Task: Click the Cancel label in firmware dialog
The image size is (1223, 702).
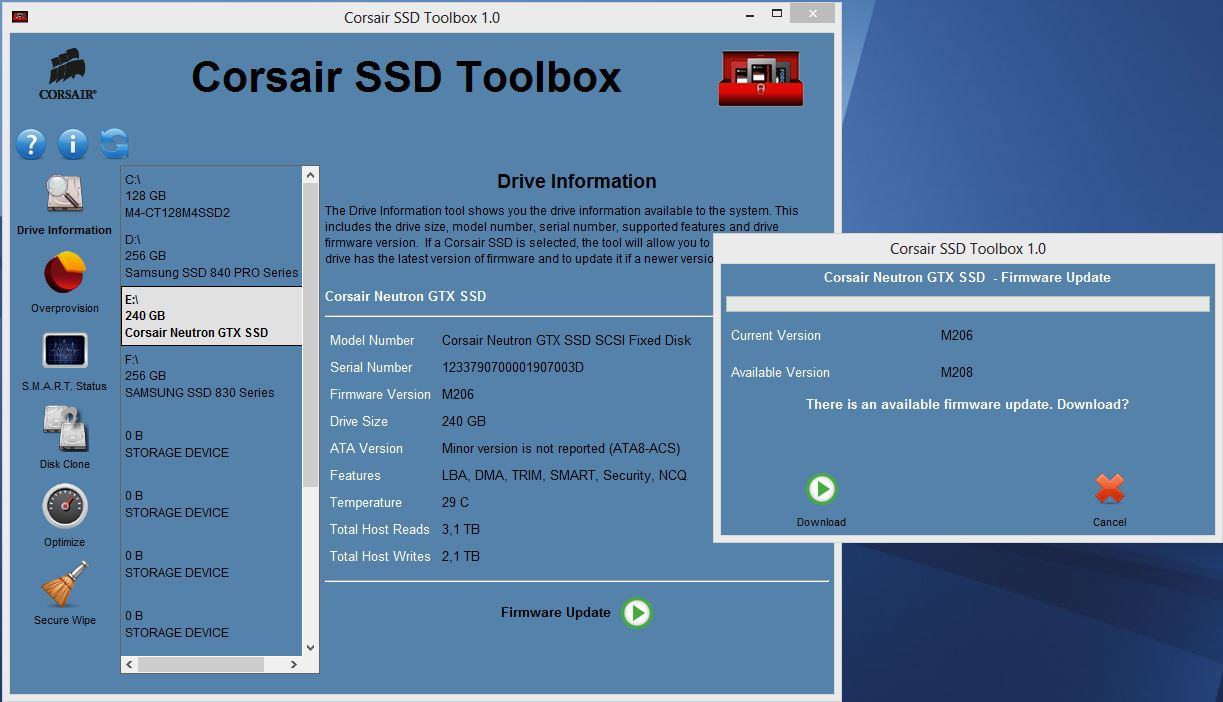Action: (1109, 522)
